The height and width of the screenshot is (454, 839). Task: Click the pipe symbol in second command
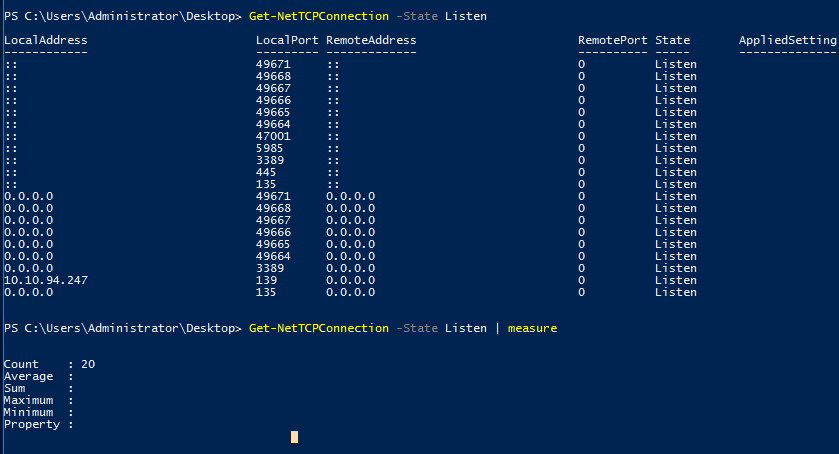tap(497, 328)
